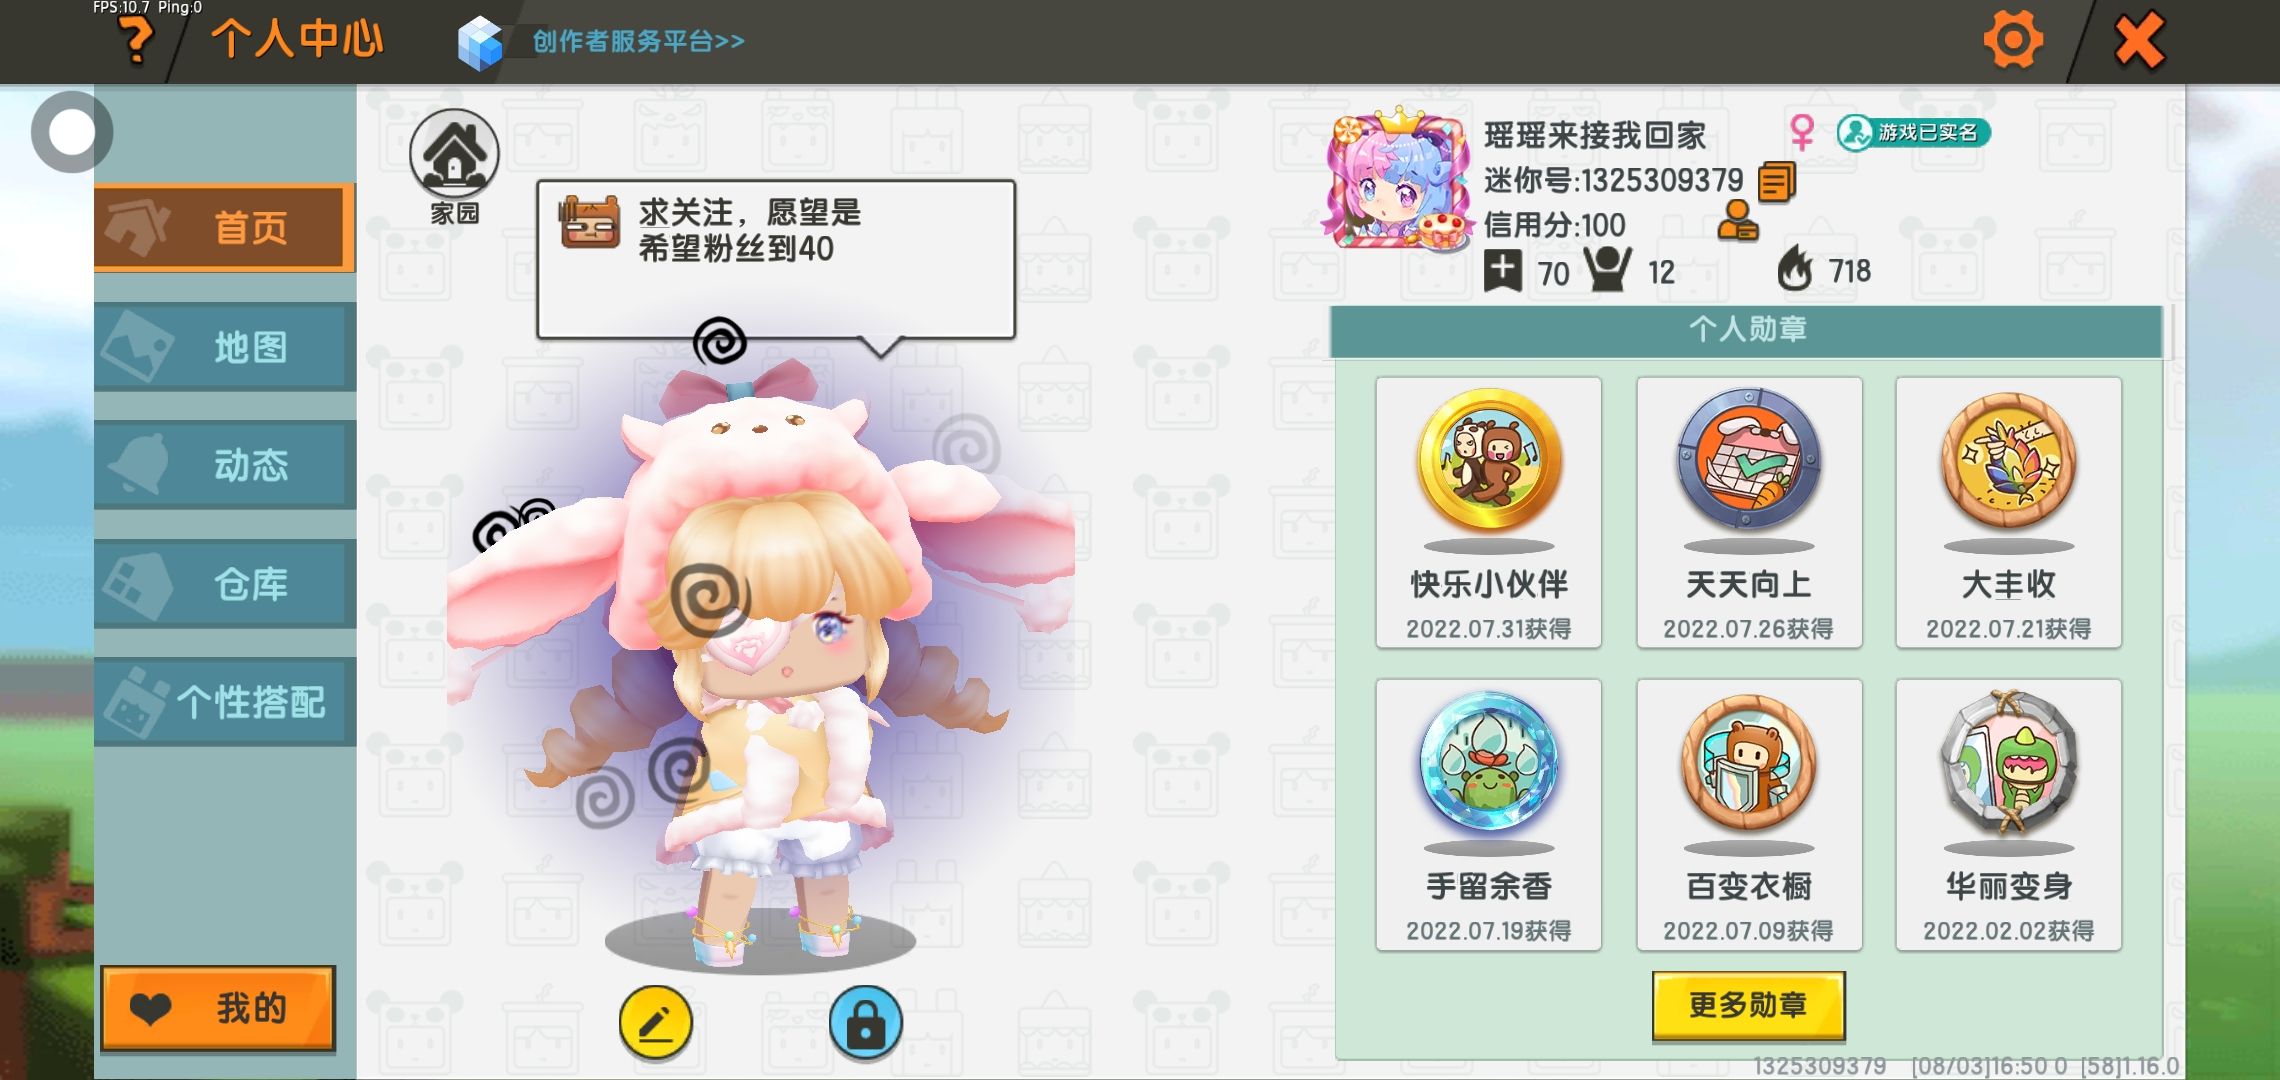This screenshot has height=1080, width=2280.
Task: Open the 创作者服务平台 link
Action: pos(638,41)
